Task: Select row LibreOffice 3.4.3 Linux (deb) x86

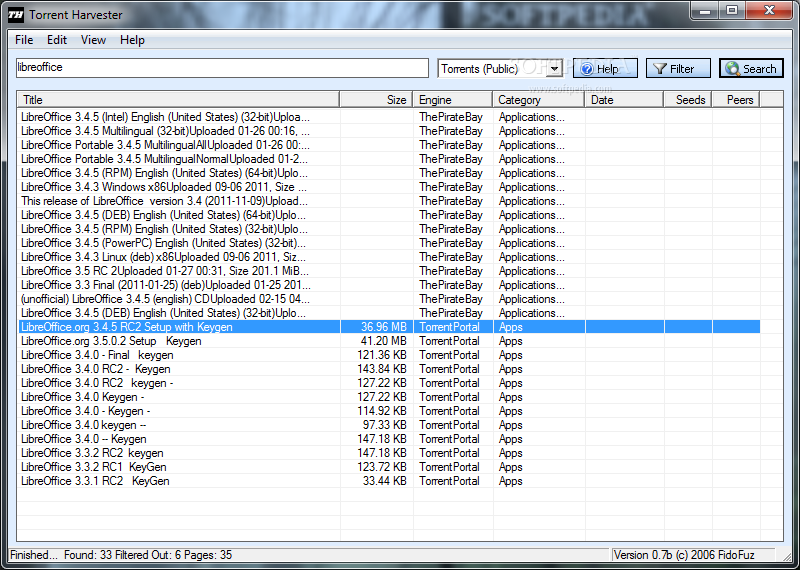Action: tap(389, 257)
